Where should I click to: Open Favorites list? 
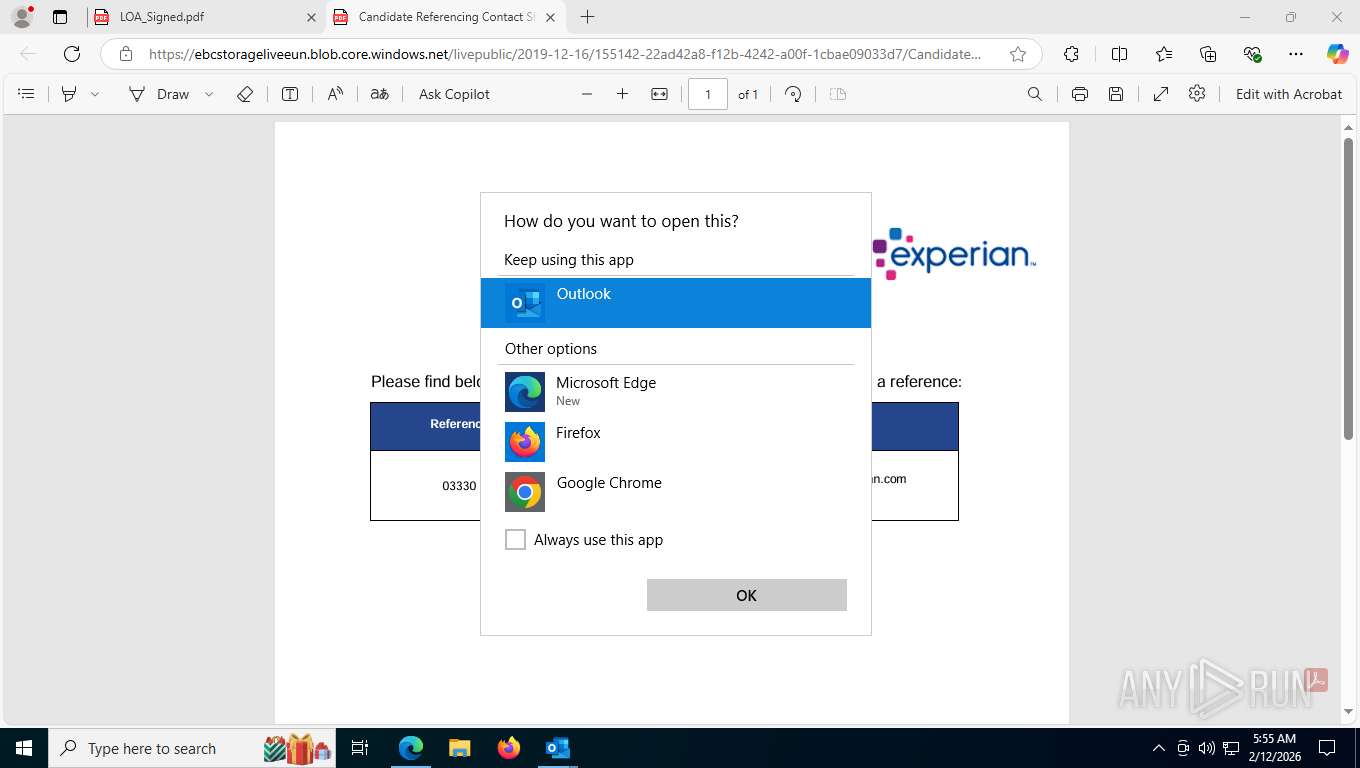coord(1164,54)
